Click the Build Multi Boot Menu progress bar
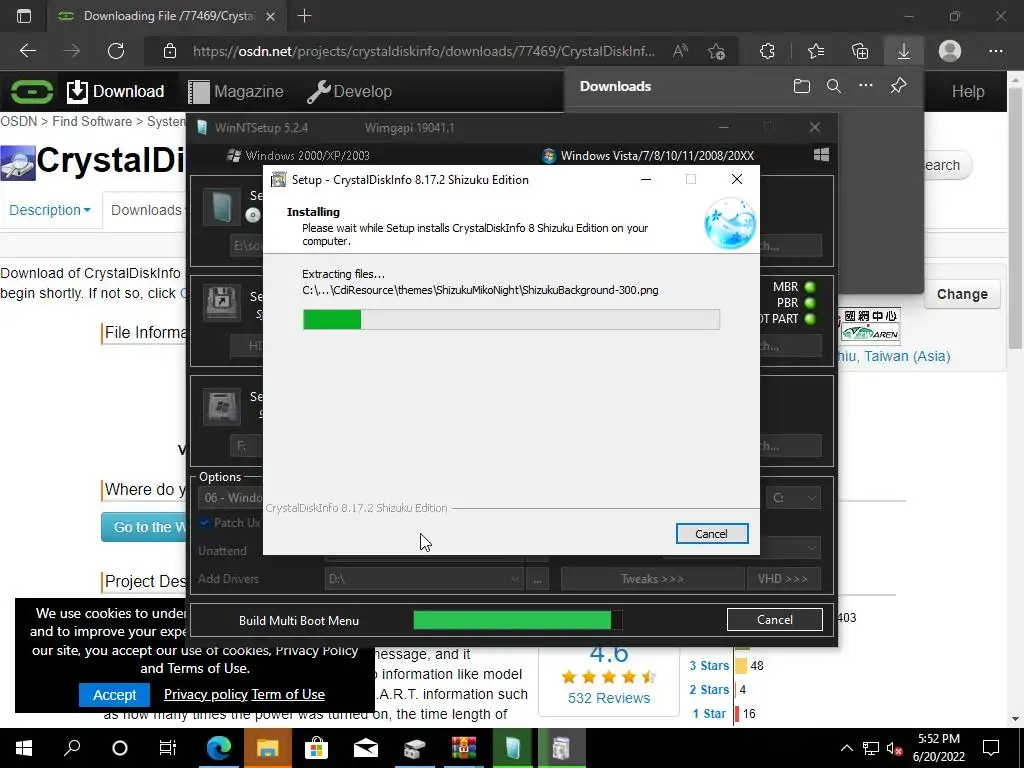 [518, 620]
